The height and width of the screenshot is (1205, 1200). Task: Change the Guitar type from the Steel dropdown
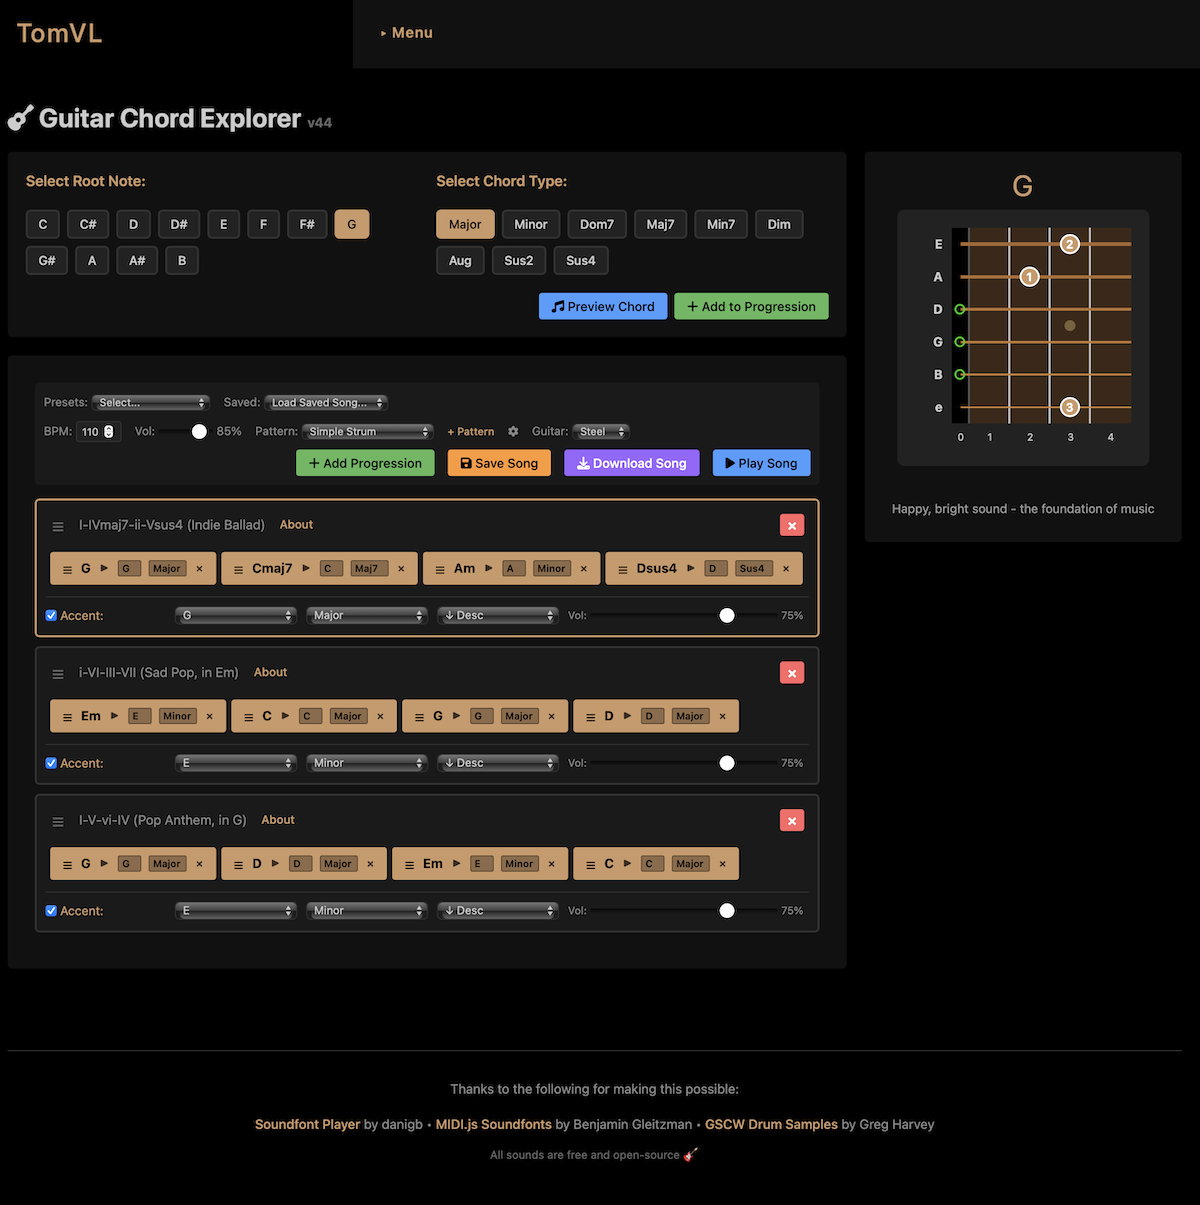(600, 431)
